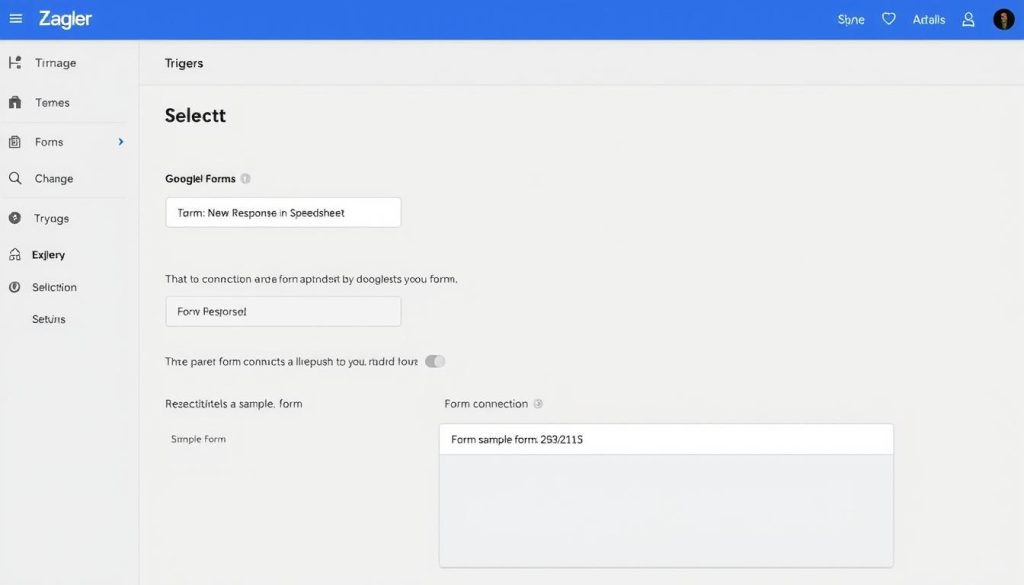Click the Form sample form input field
The image size is (1024, 585).
(666, 439)
